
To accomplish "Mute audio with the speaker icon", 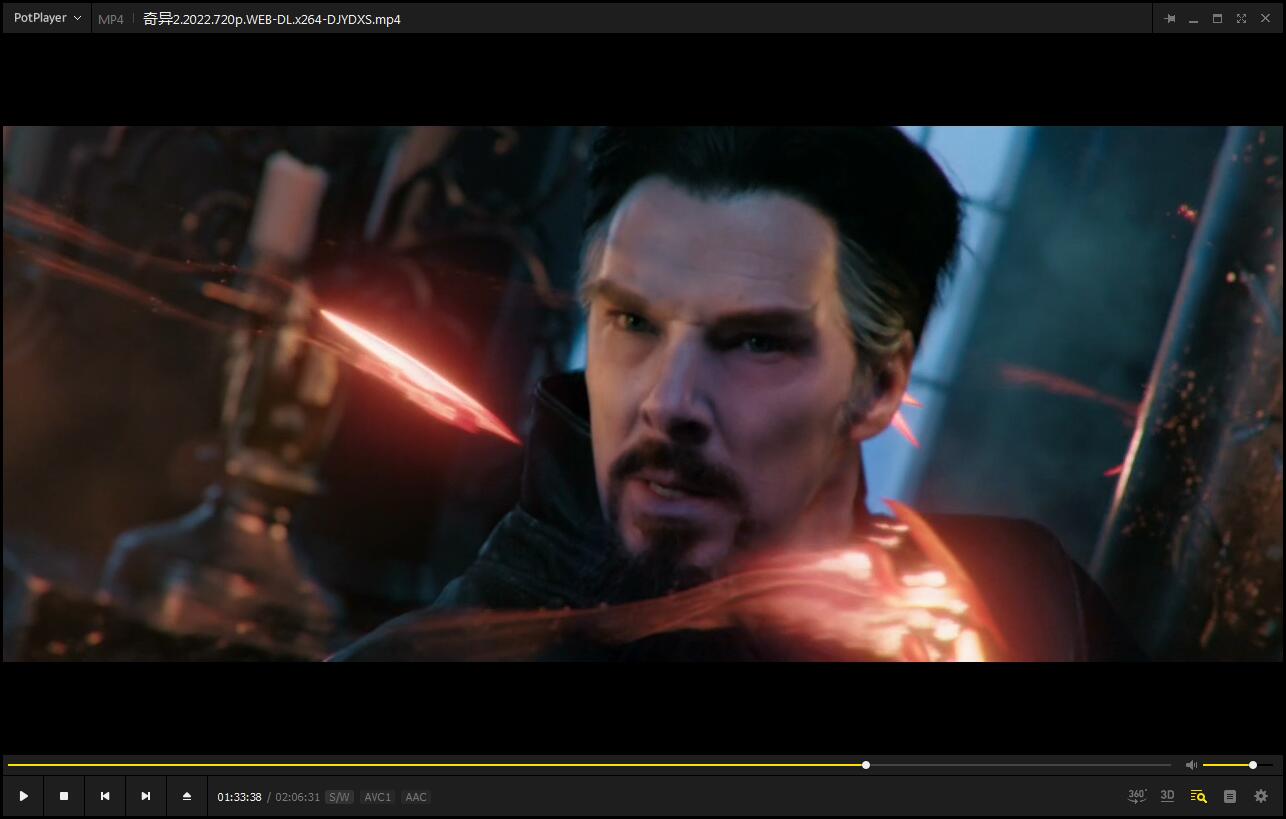I will (x=1191, y=765).
